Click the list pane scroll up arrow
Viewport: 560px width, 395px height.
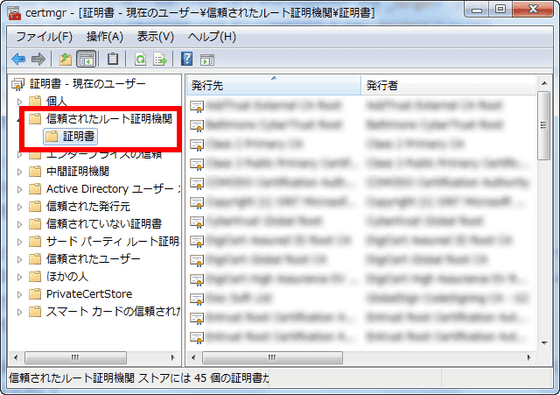(544, 83)
